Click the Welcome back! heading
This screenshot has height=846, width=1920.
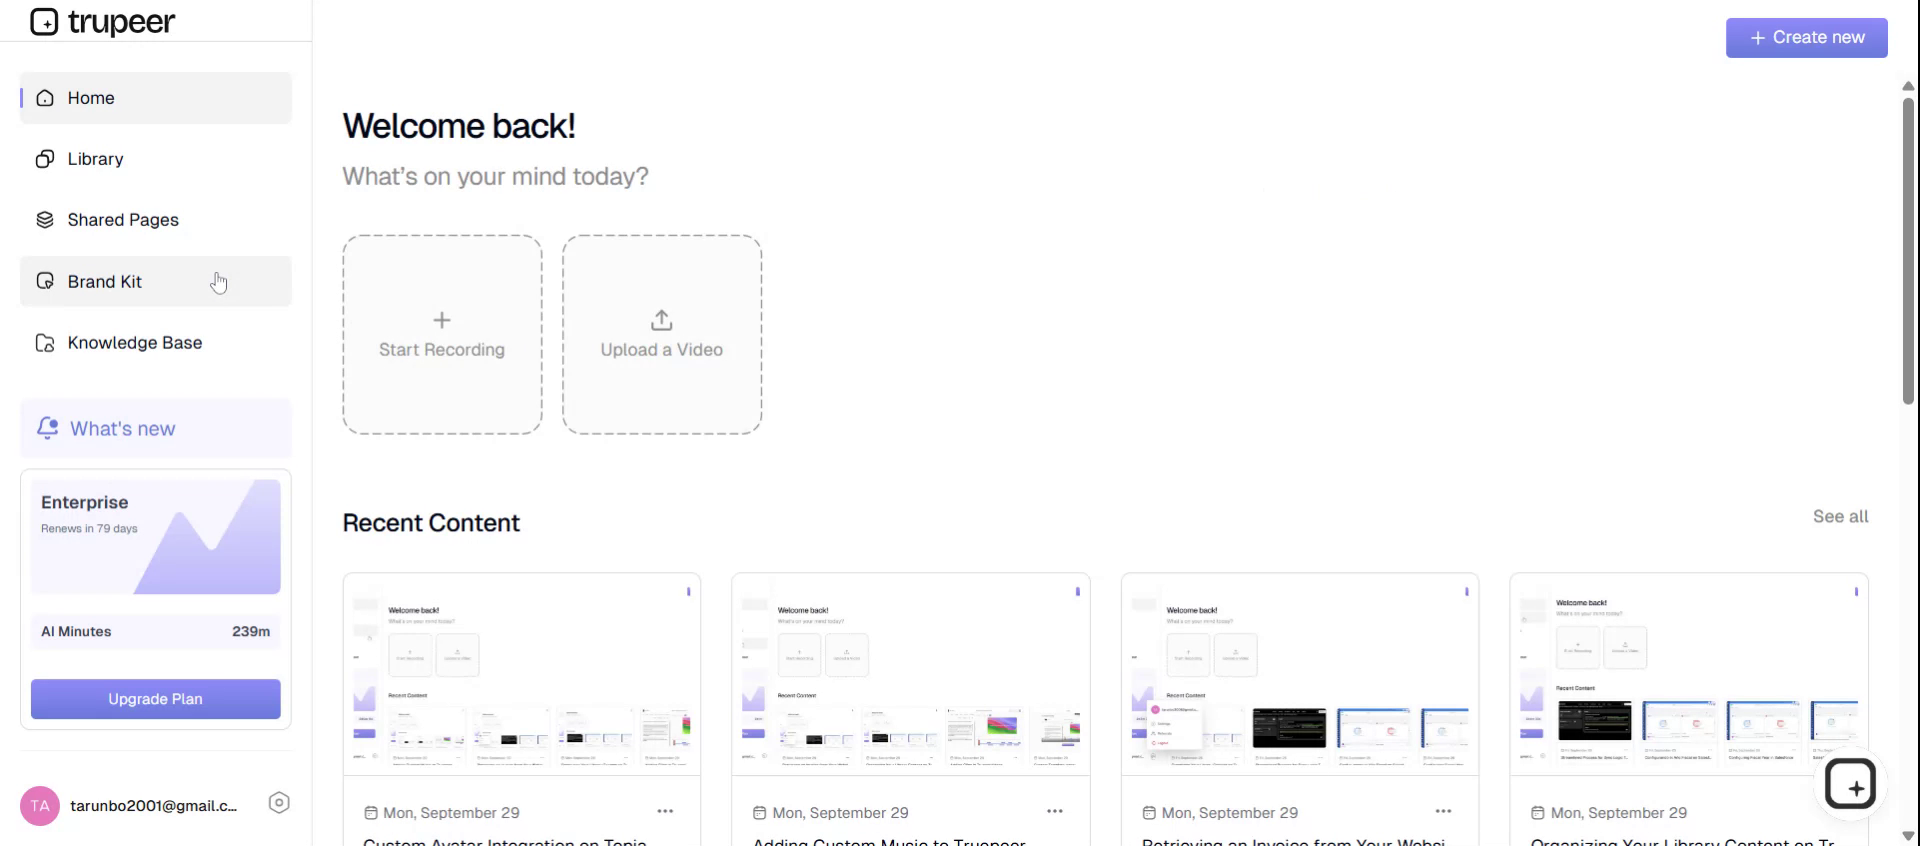459,126
